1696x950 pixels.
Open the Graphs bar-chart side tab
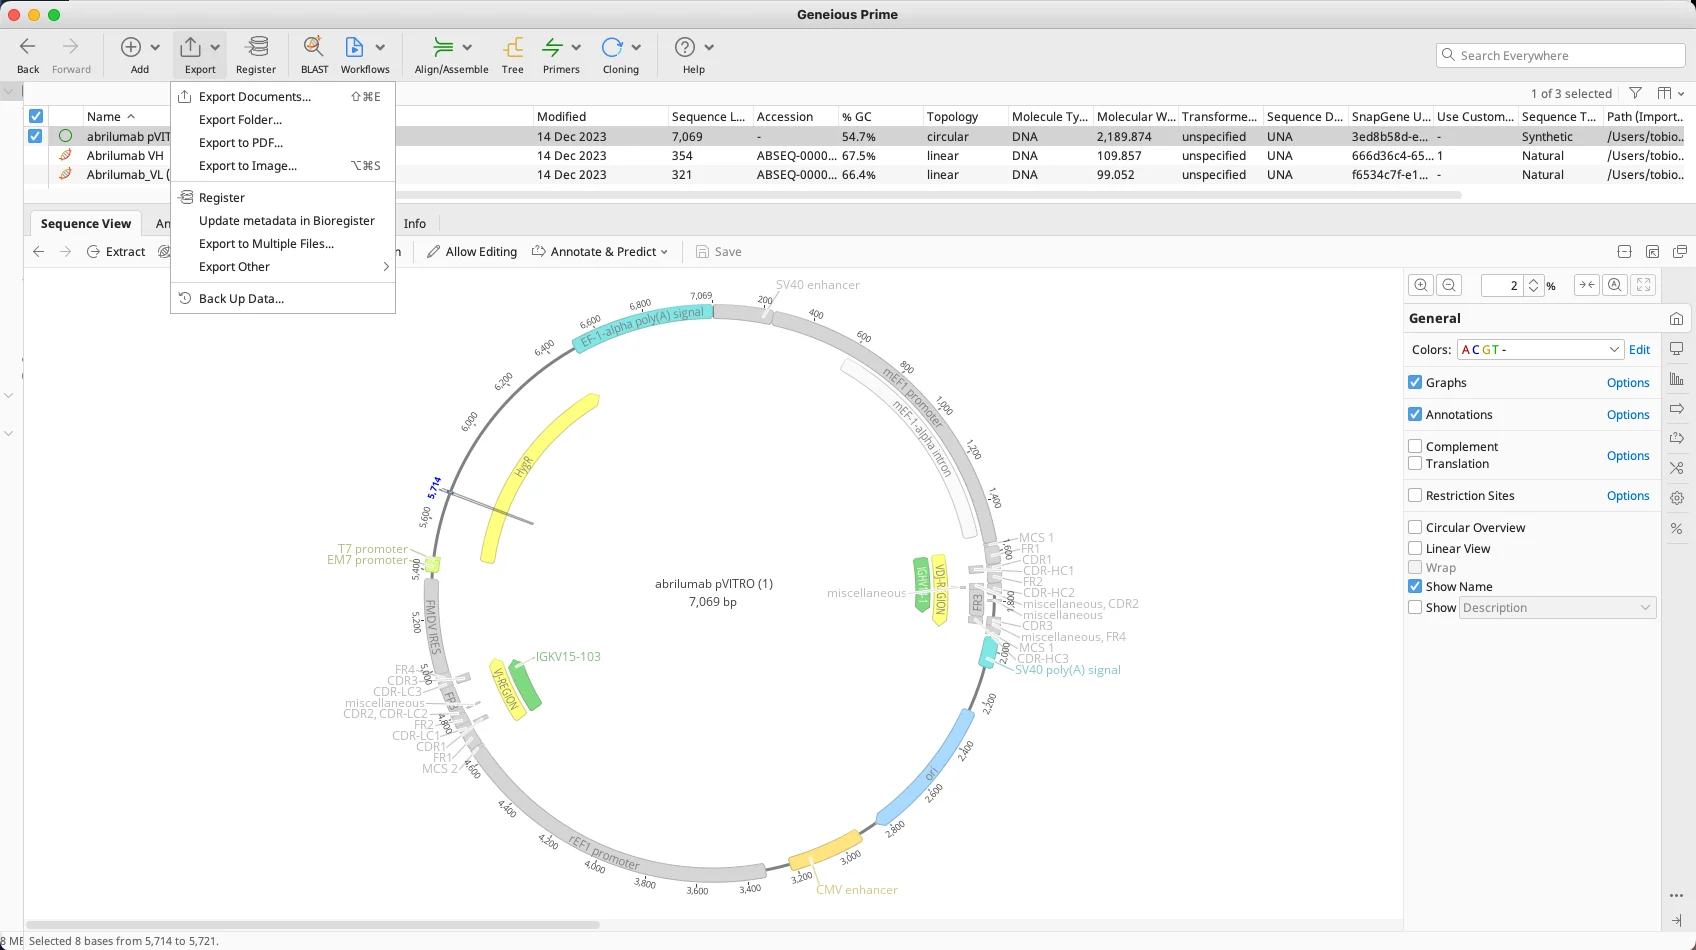click(x=1677, y=379)
